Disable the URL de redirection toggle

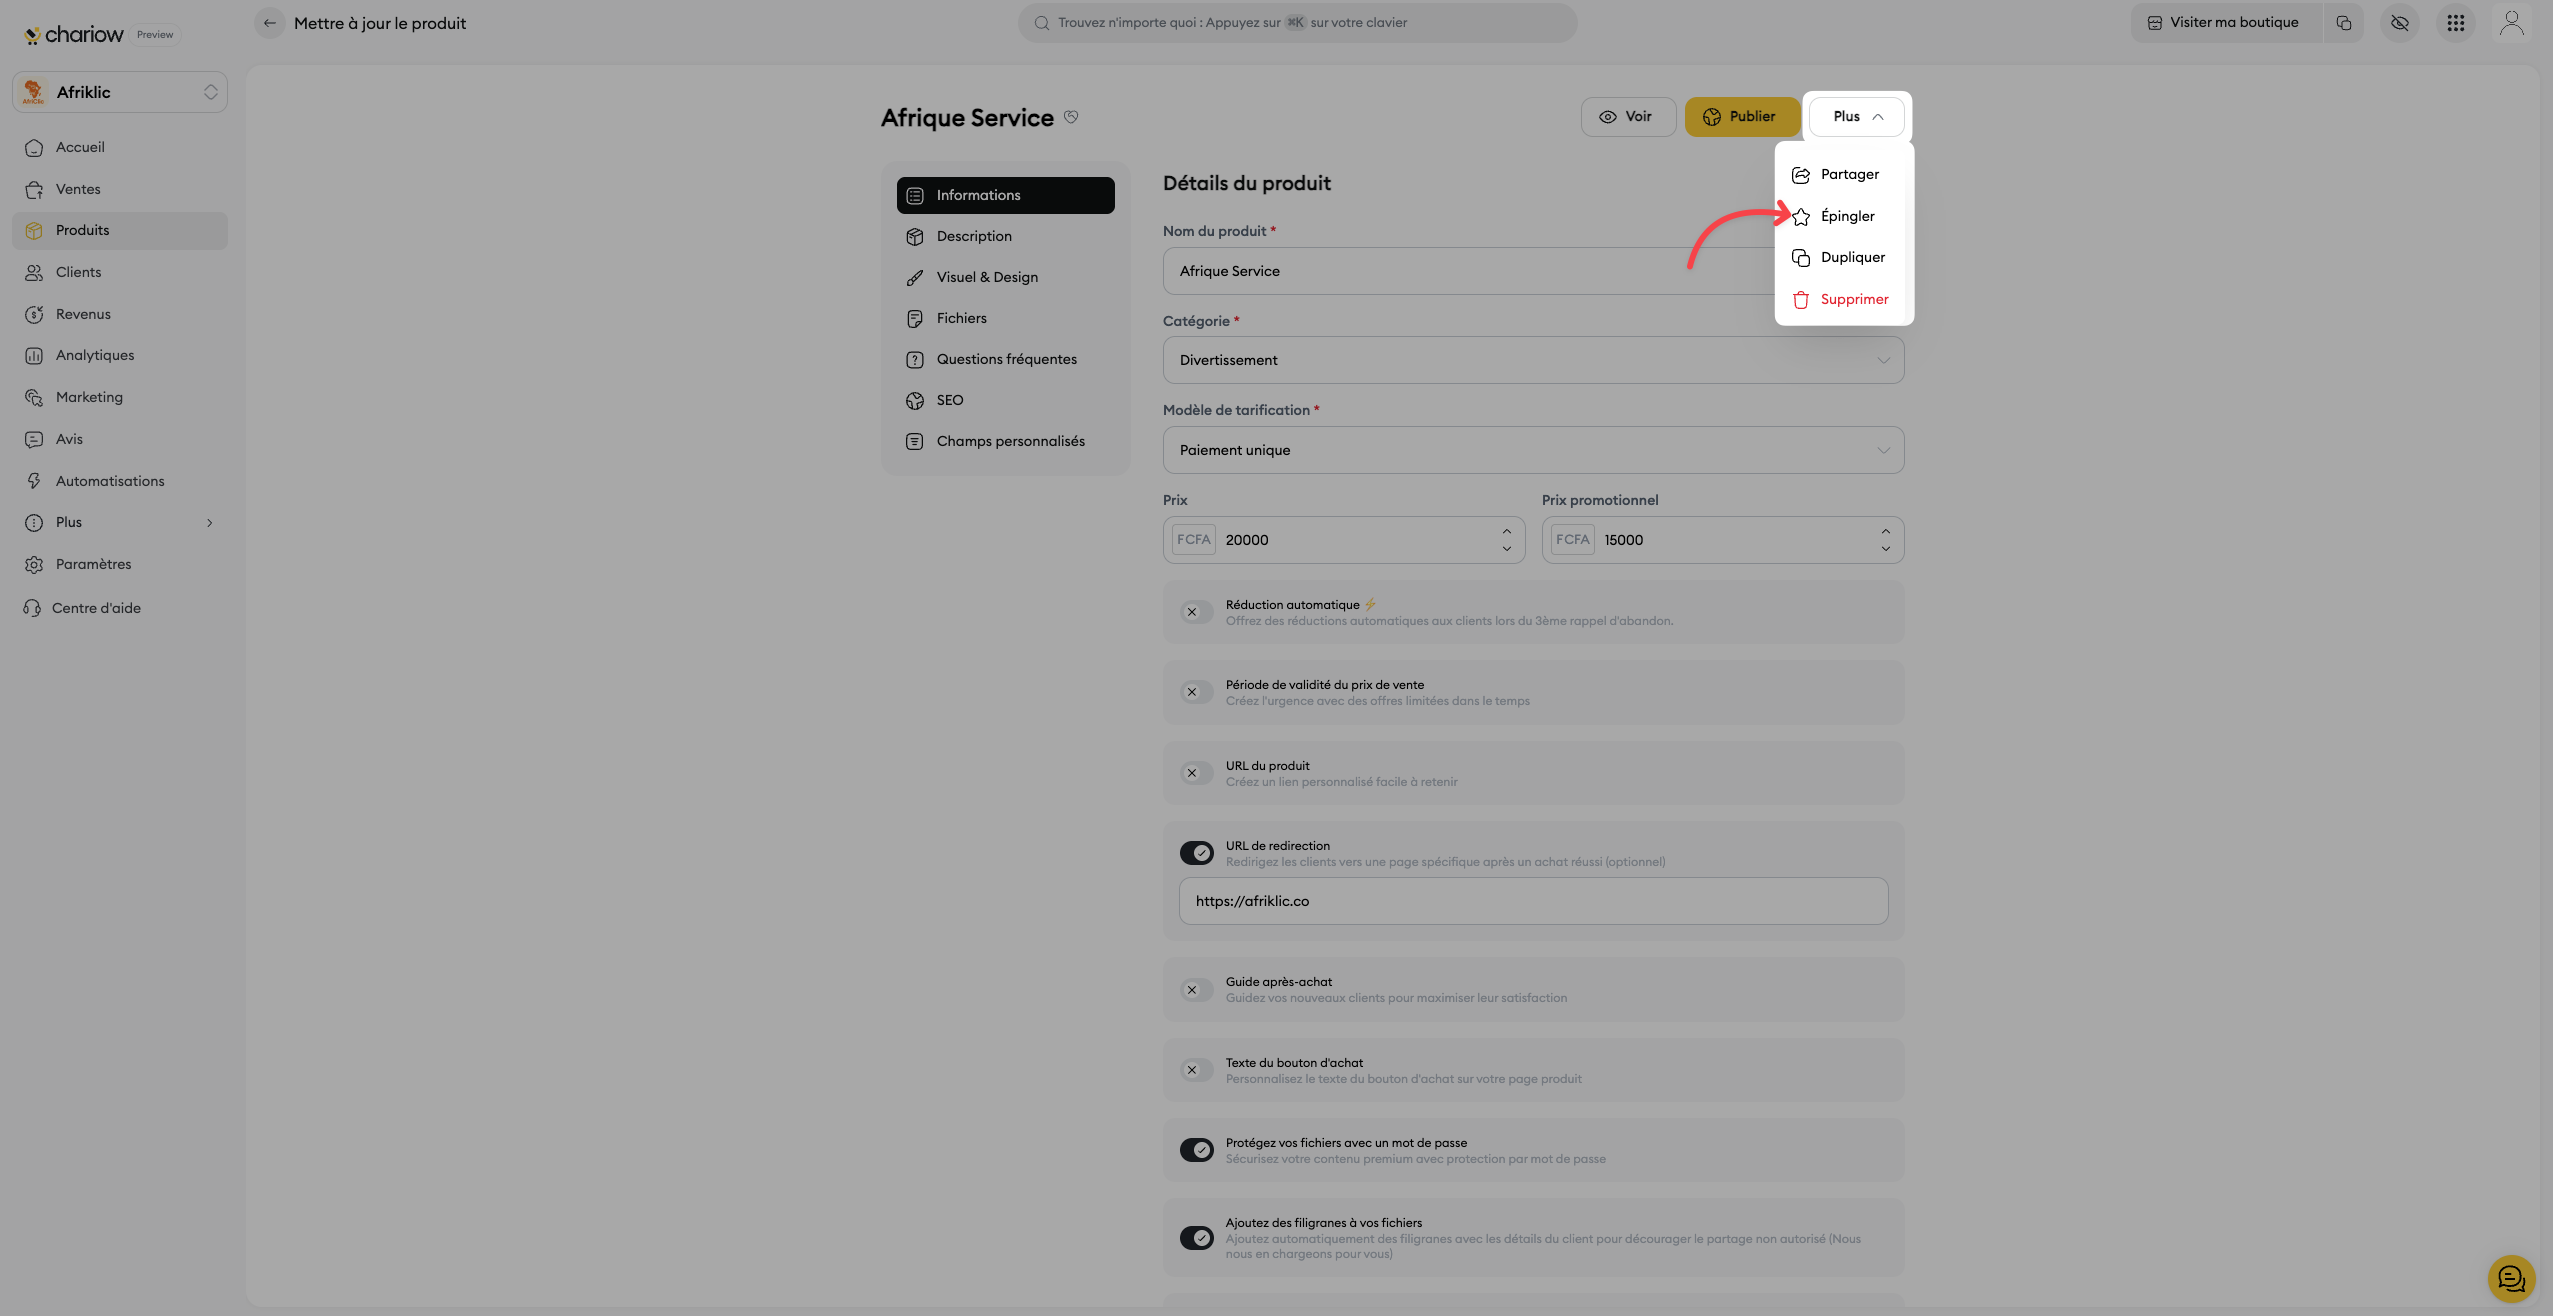coord(1196,853)
